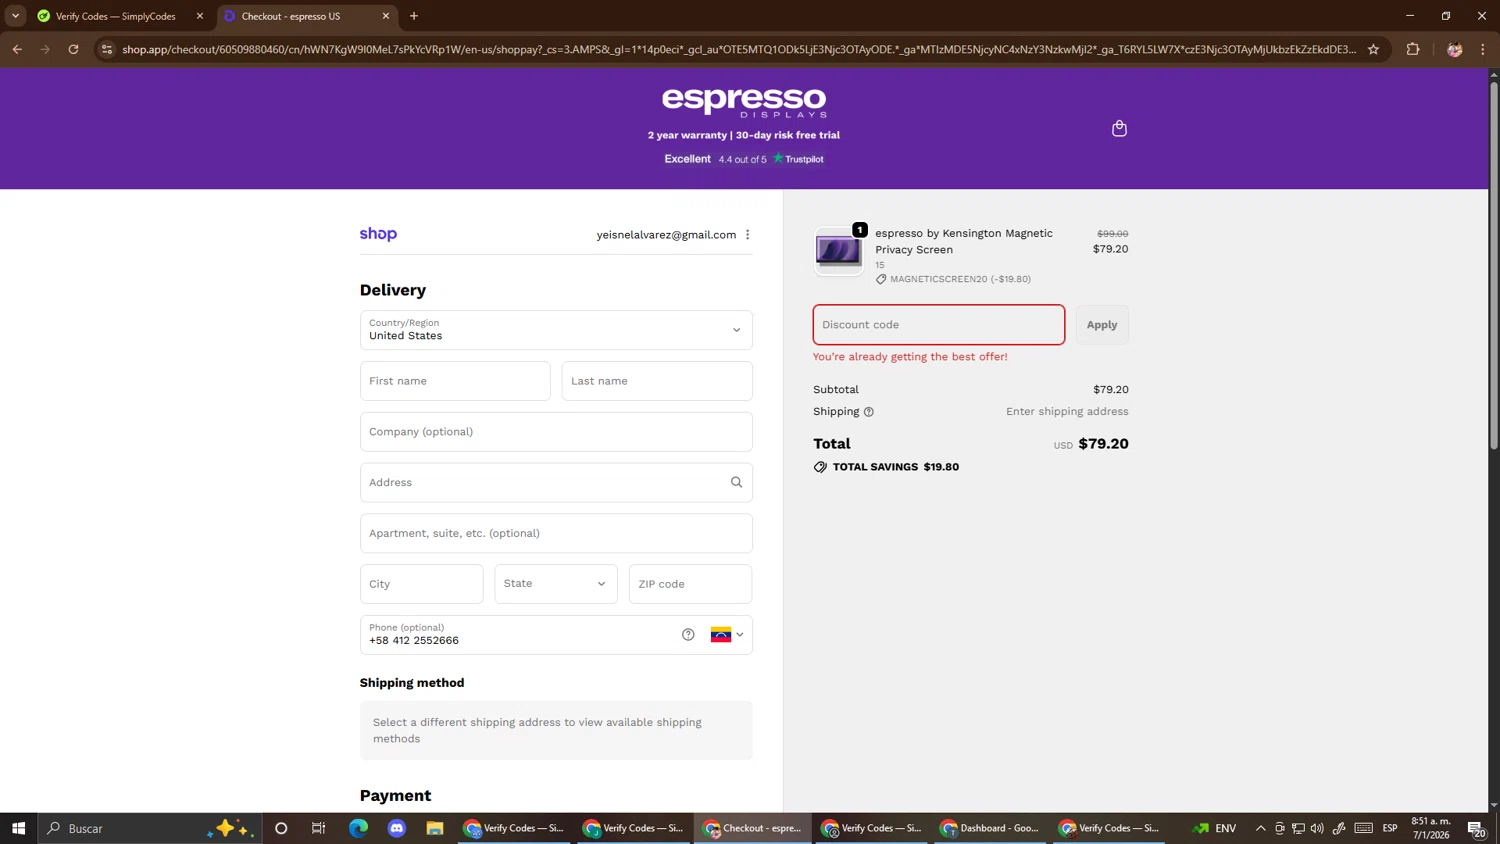Click the Last name field
The image size is (1500, 844).
(657, 381)
